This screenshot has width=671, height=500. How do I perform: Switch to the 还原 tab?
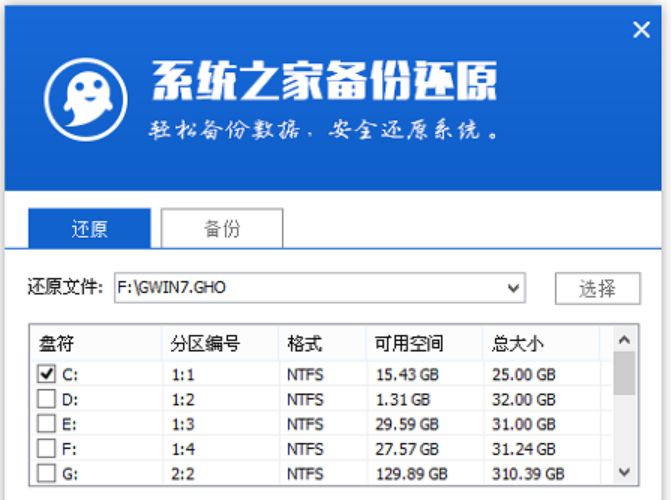(x=89, y=228)
